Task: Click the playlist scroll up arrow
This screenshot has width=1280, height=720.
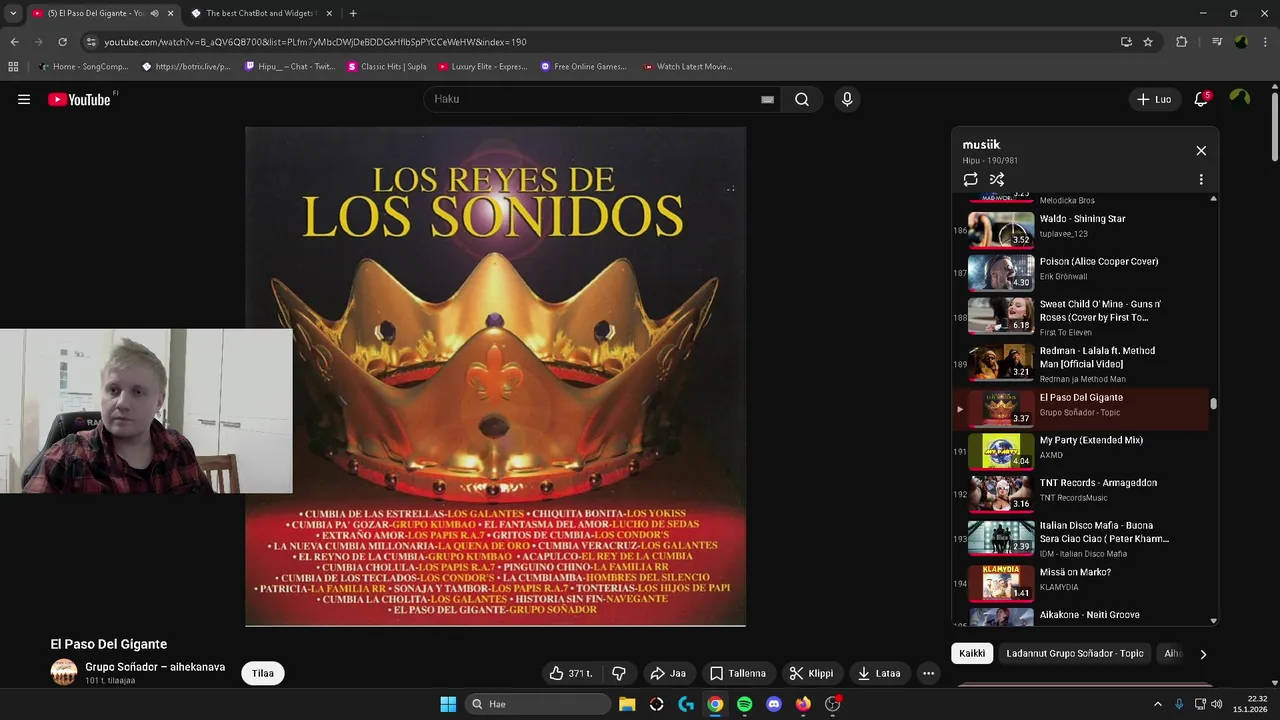Action: tap(1214, 199)
